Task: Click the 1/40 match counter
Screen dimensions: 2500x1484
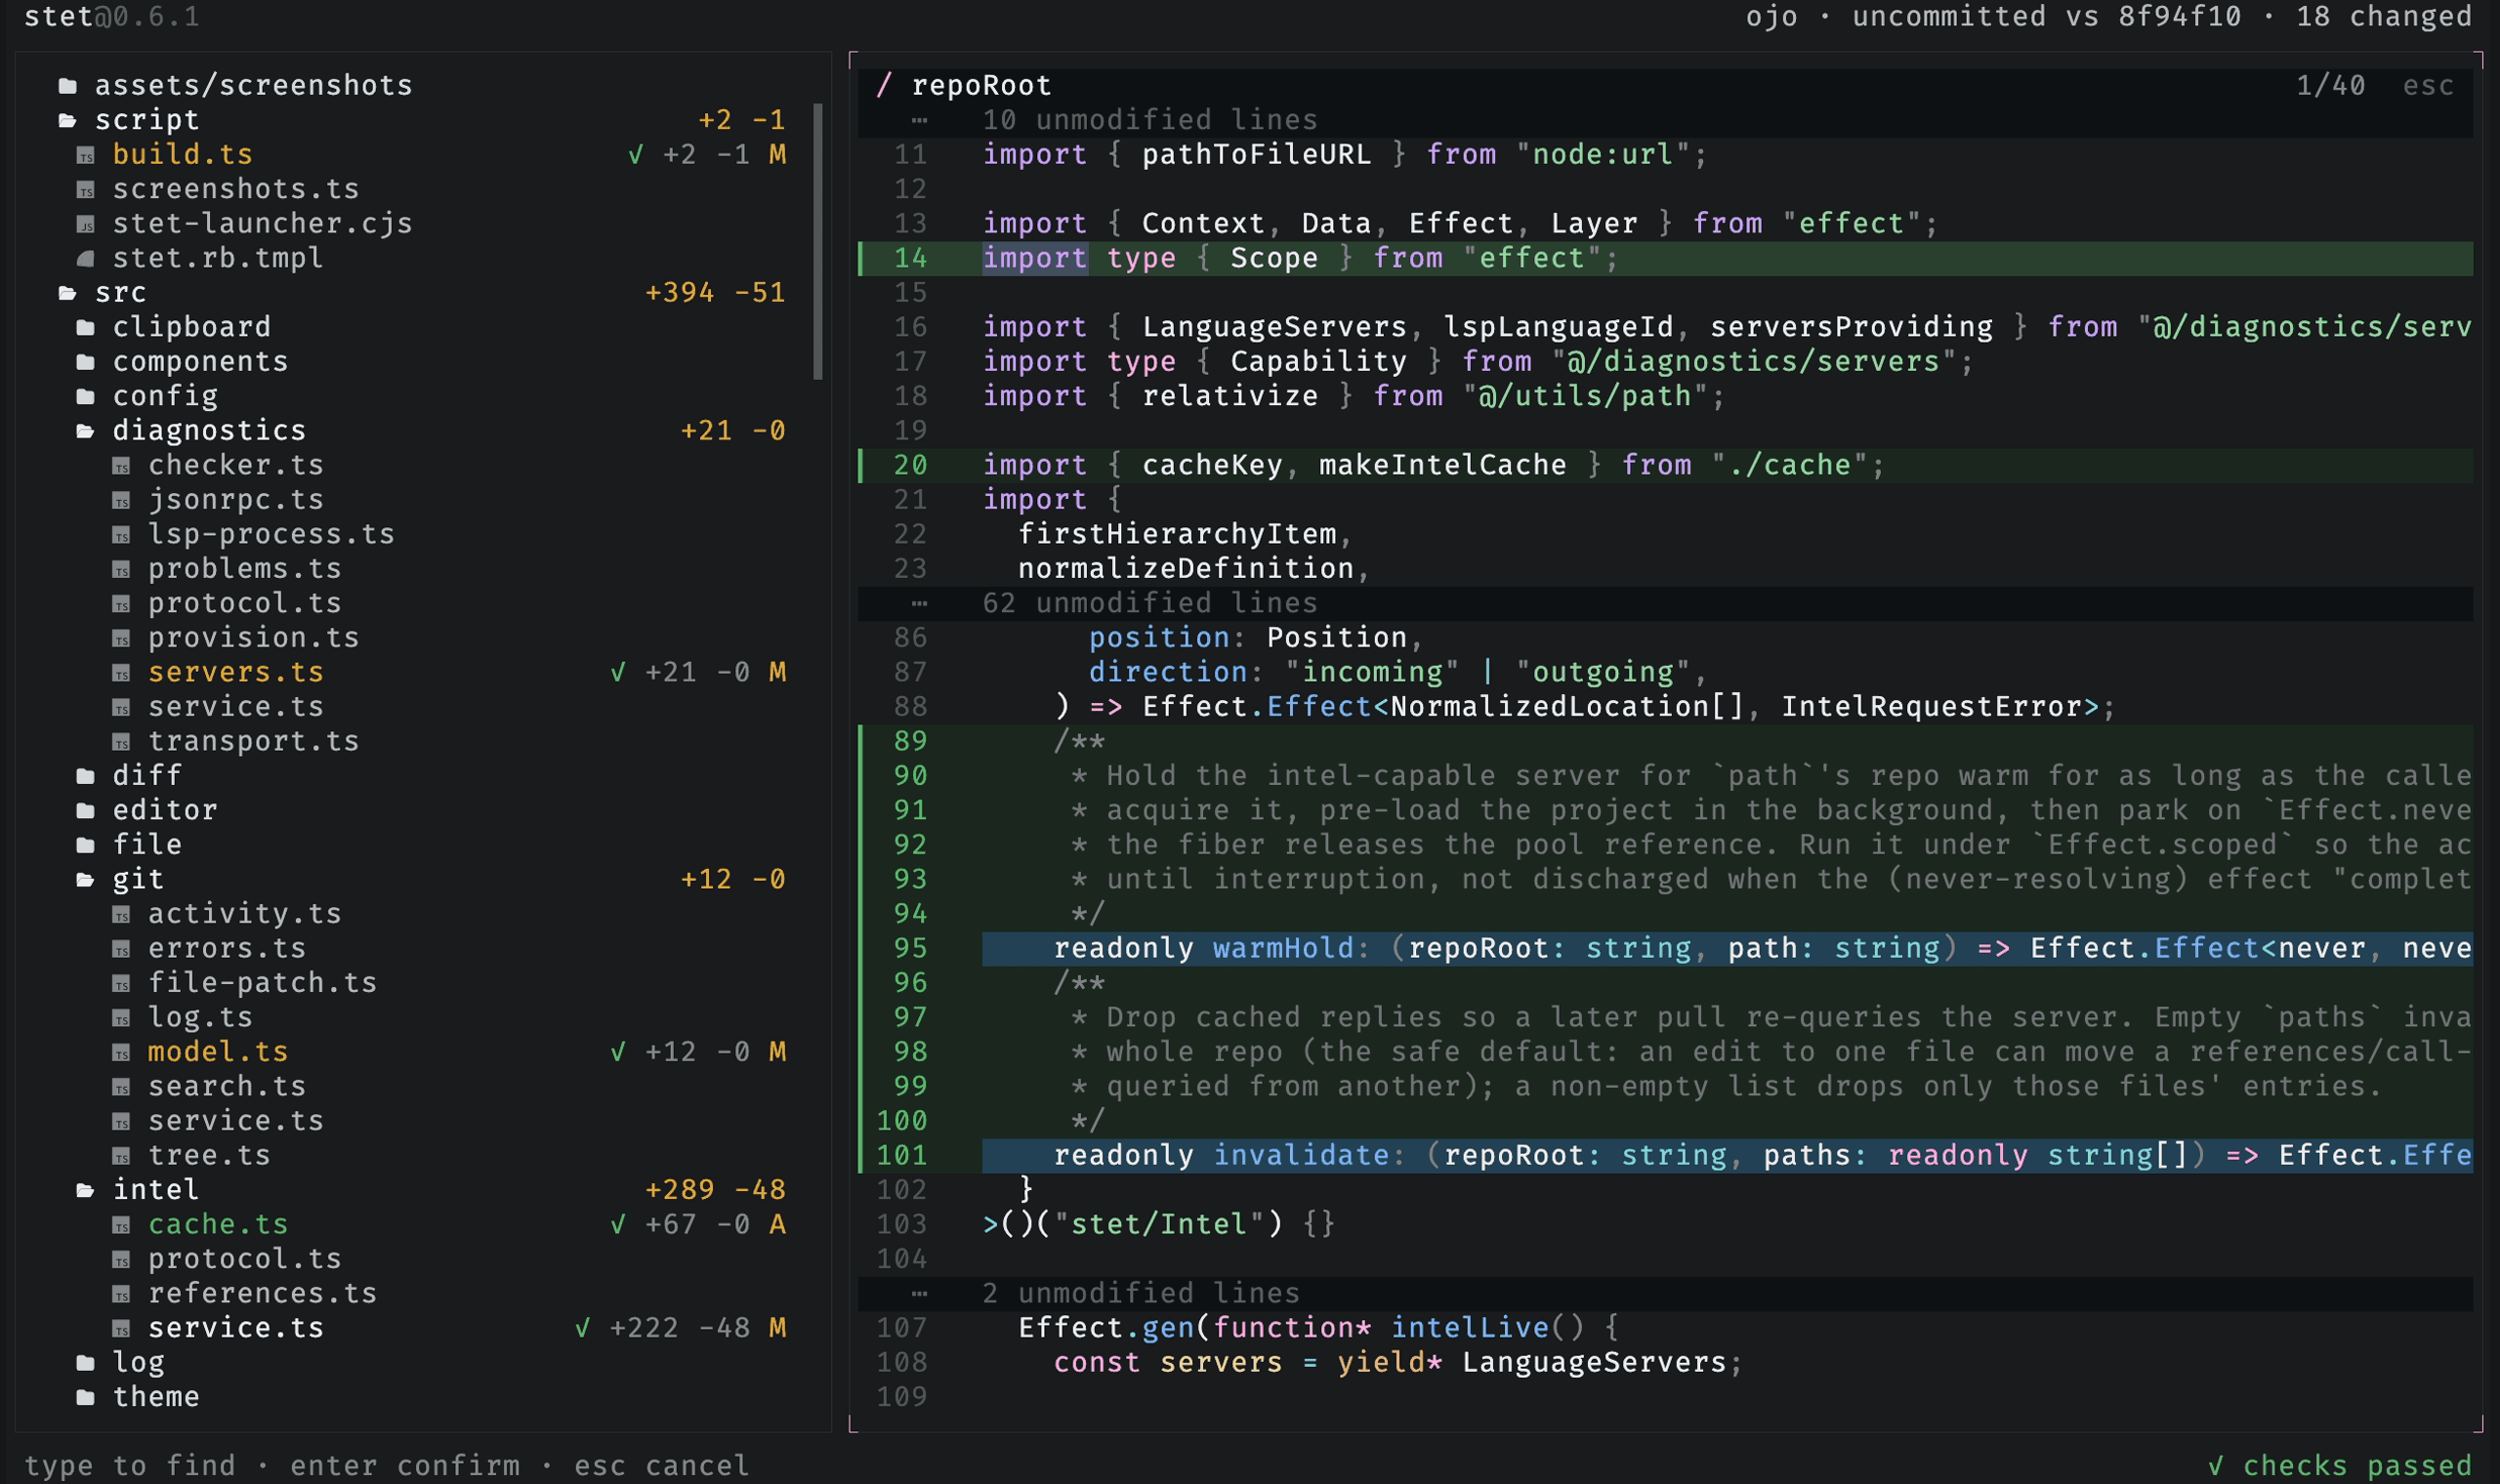Action: point(2330,86)
